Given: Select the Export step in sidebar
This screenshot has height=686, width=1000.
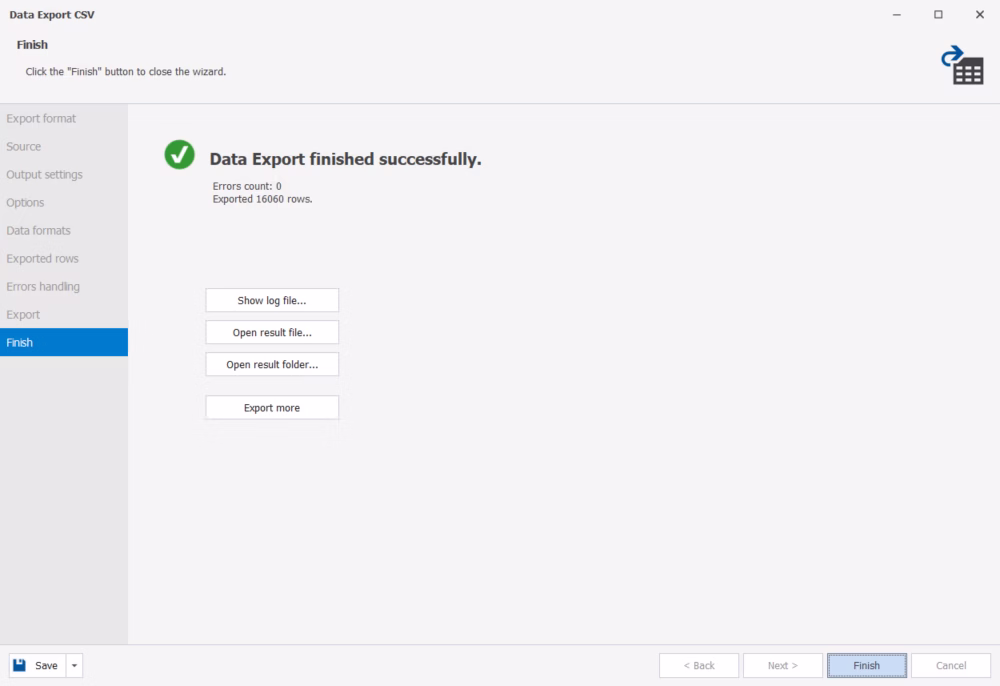Looking at the screenshot, I should 64,315.
